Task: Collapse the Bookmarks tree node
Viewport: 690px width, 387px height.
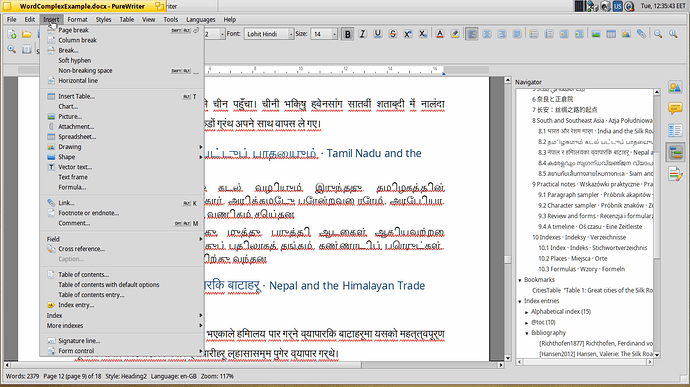Action: (520, 280)
